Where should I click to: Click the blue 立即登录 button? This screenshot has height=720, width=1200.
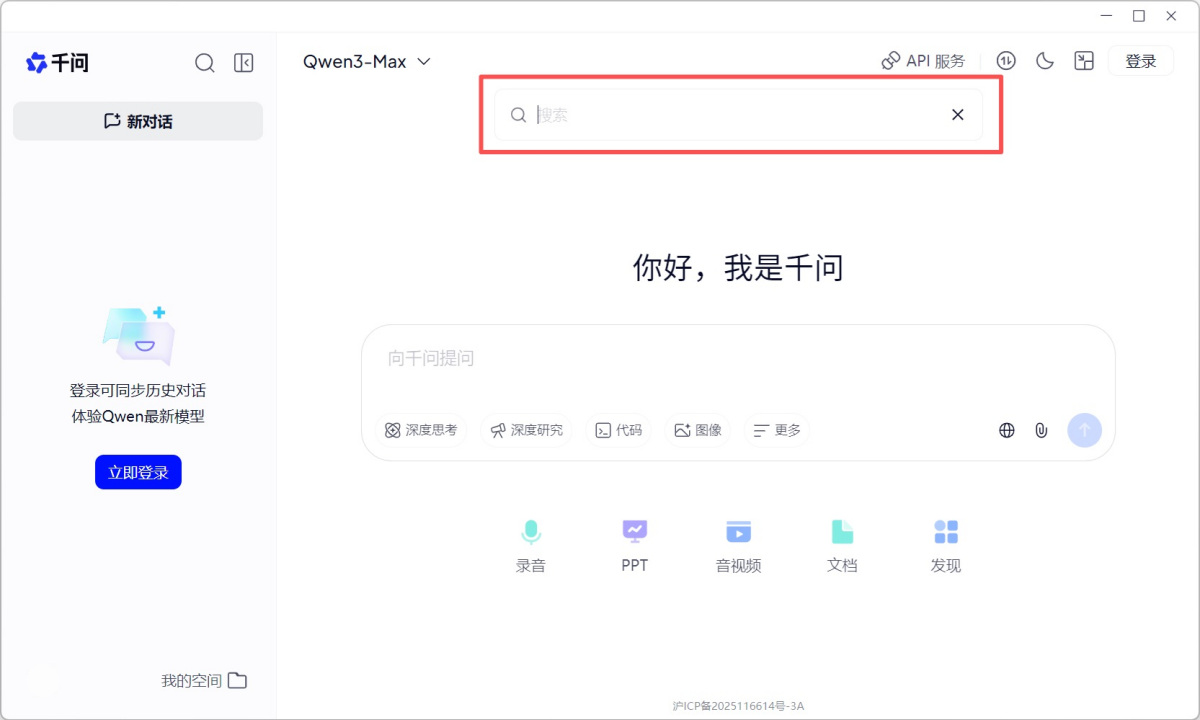click(x=138, y=473)
